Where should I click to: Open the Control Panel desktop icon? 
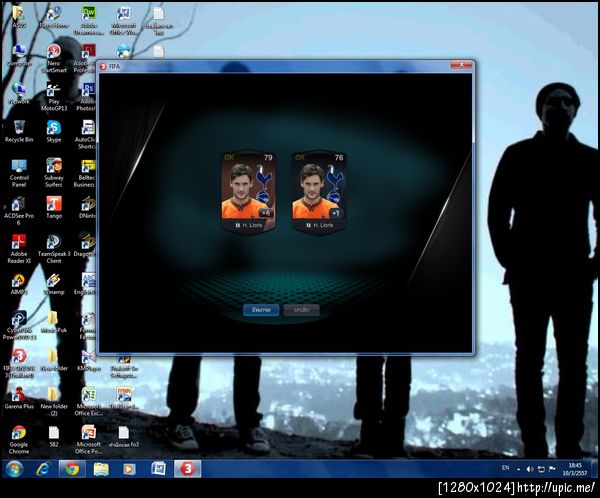click(x=19, y=173)
